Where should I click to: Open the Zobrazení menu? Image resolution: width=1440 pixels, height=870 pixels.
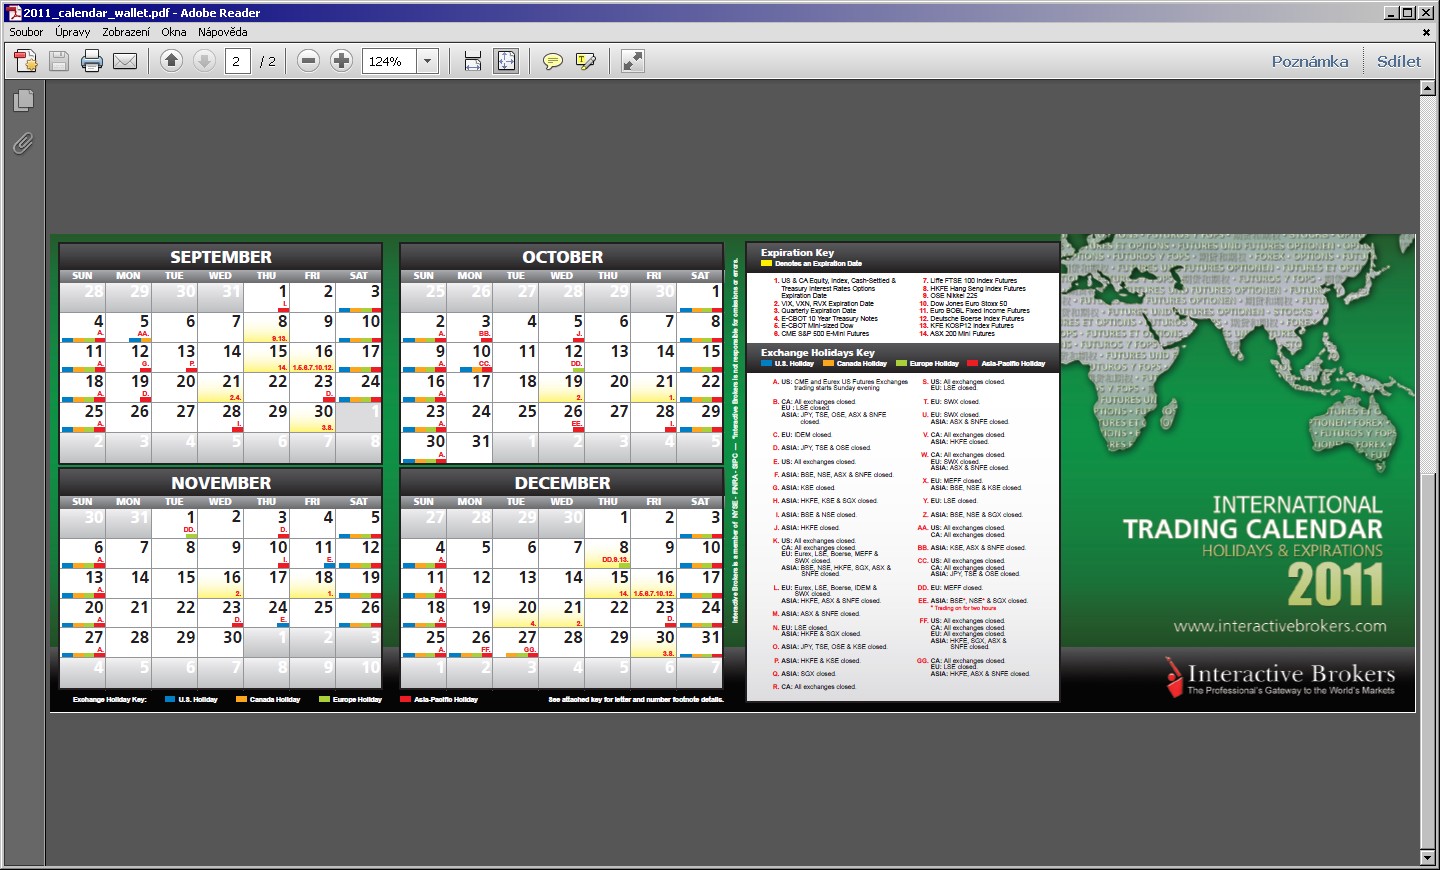tap(126, 32)
